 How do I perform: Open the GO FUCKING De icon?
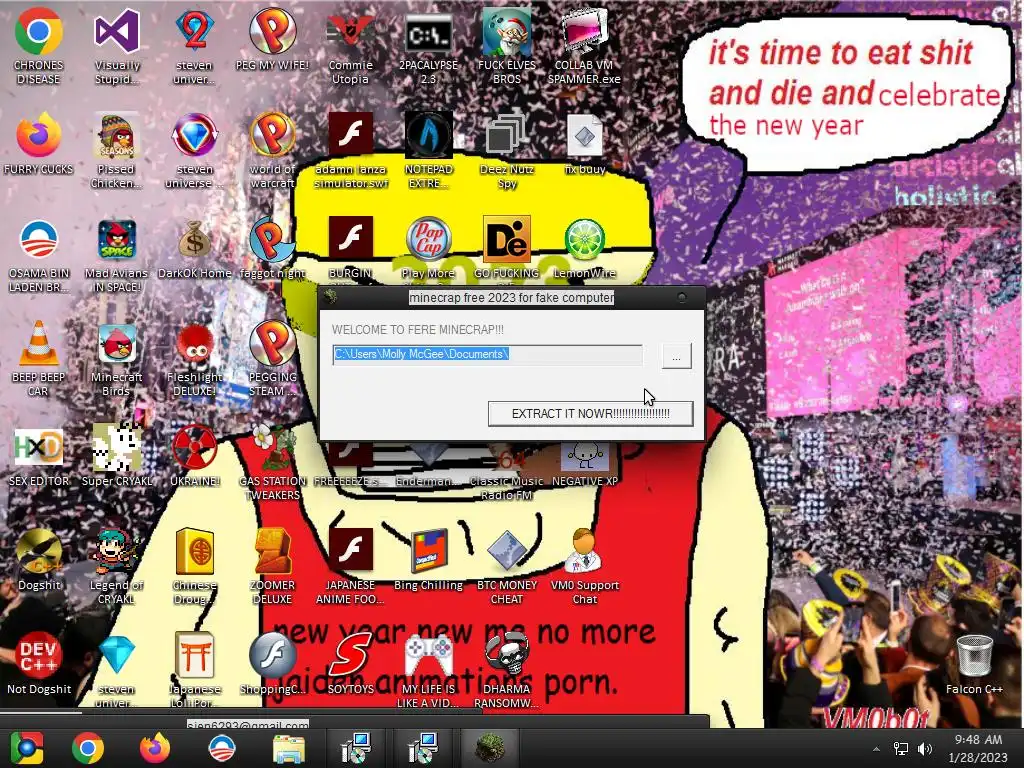pyautogui.click(x=506, y=240)
